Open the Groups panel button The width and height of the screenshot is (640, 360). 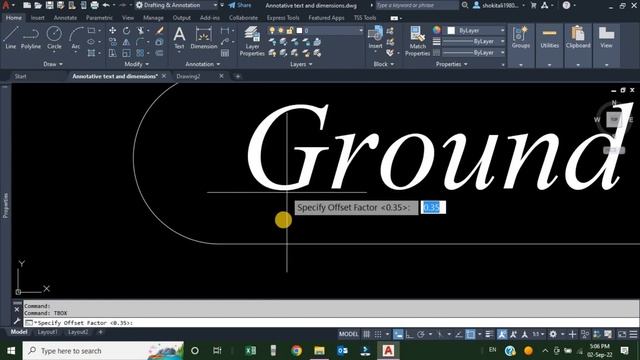pyautogui.click(x=521, y=38)
